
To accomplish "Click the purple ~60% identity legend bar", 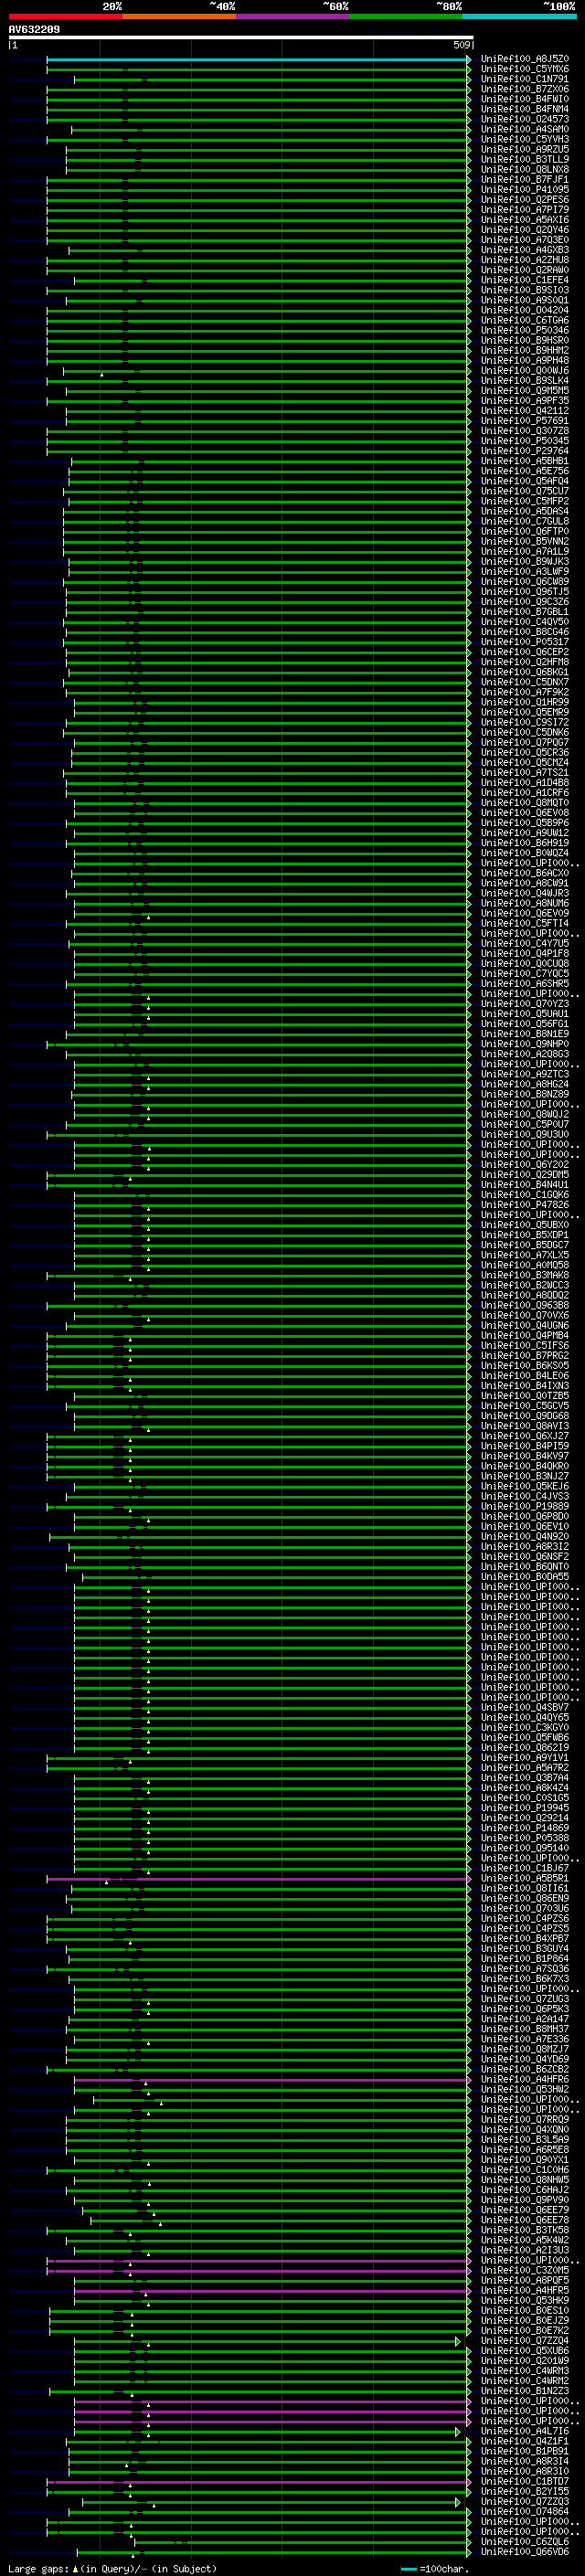I will pyautogui.click(x=293, y=16).
